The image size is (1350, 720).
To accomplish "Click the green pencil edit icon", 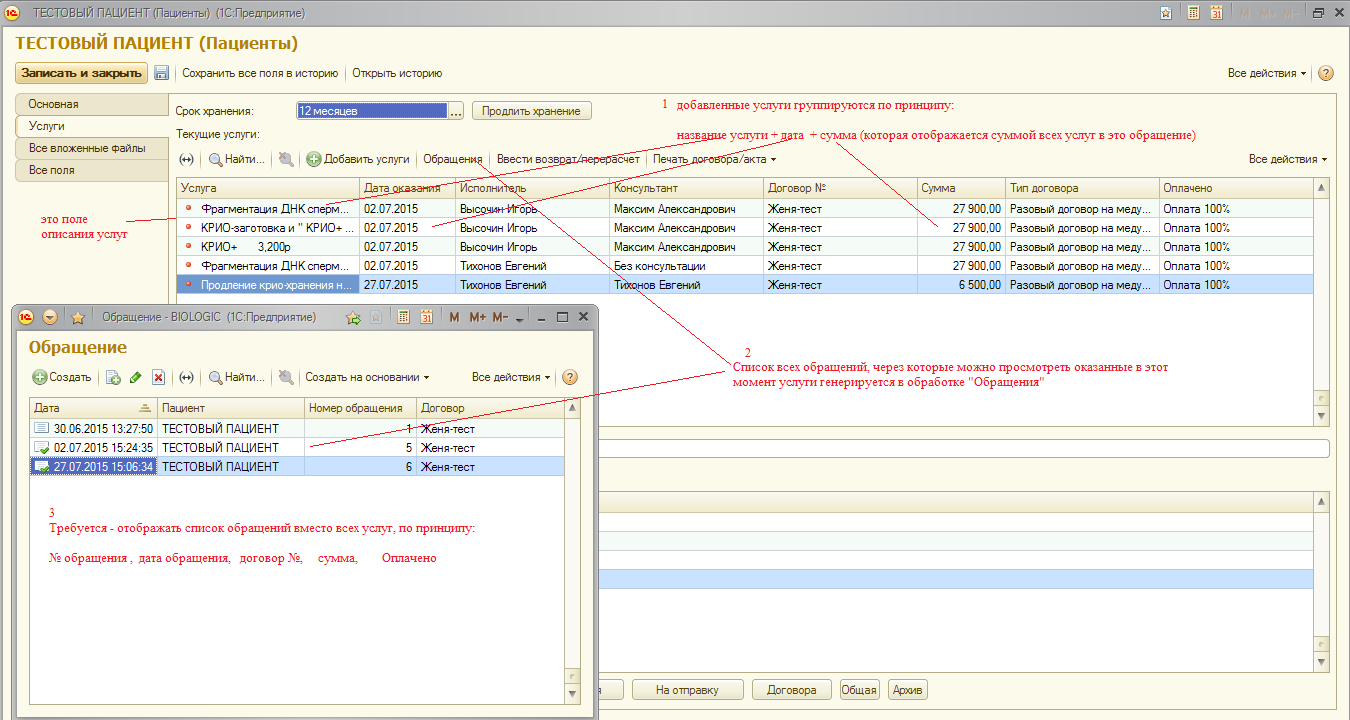I will [136, 377].
